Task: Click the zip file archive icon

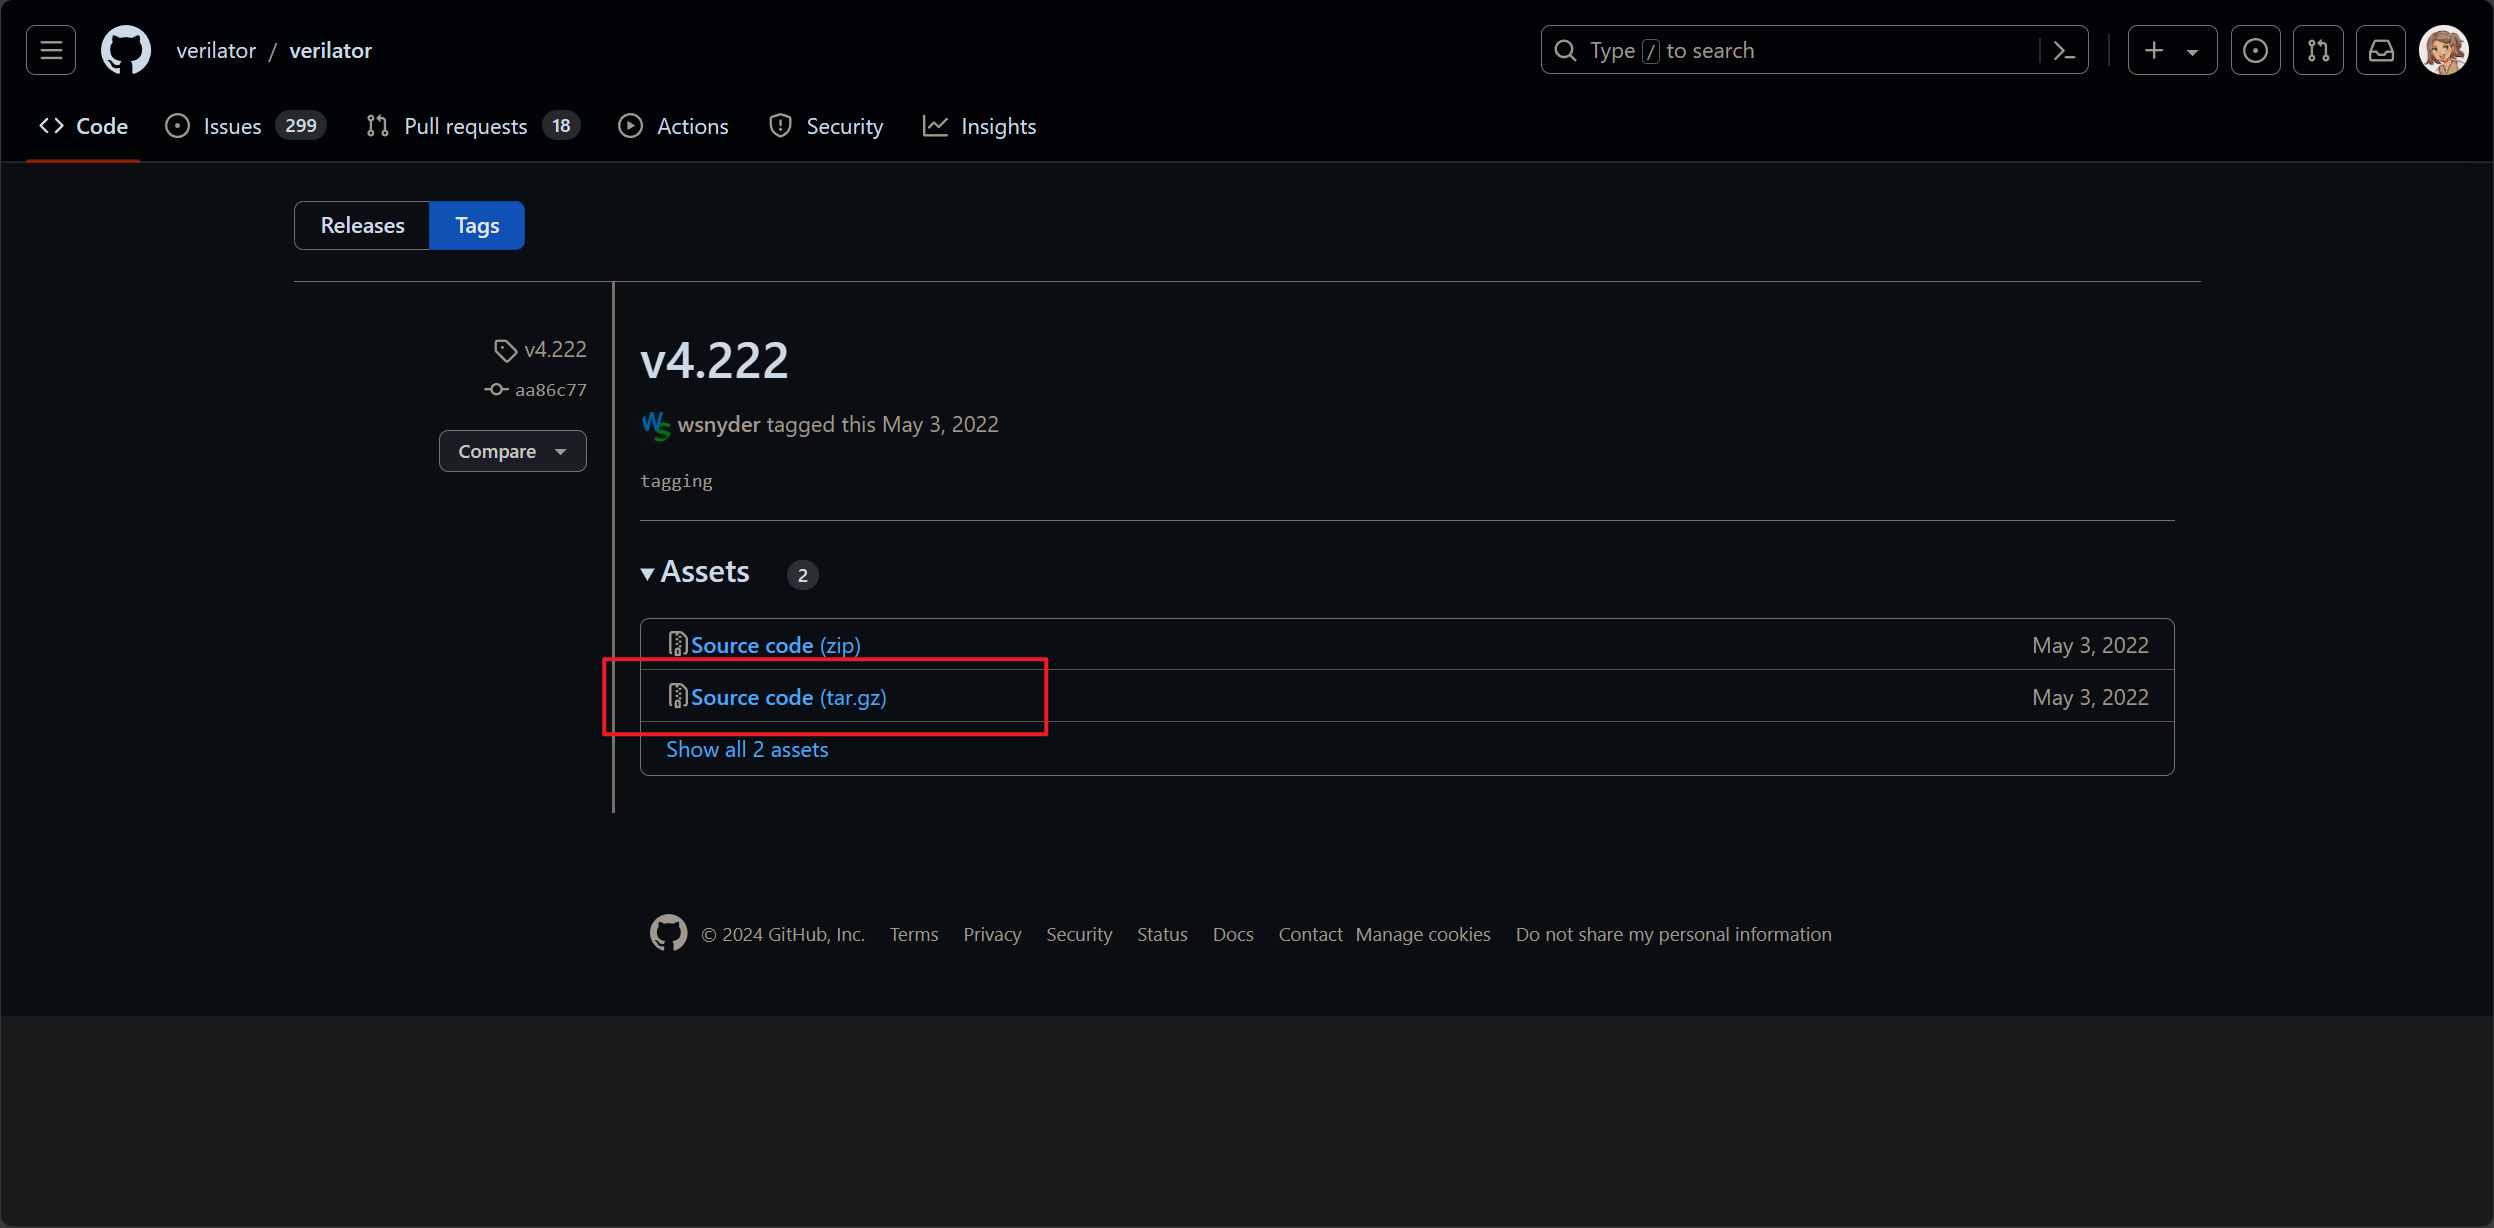Action: click(x=678, y=644)
